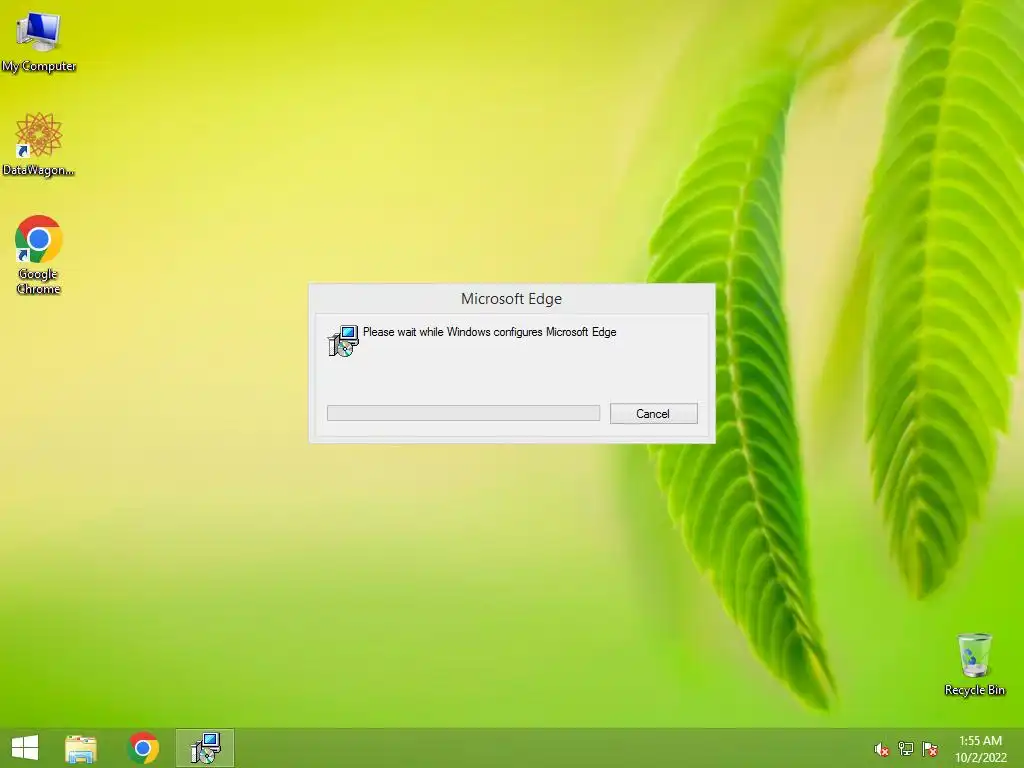This screenshot has height=768, width=1024.
Task: Open the Action Center flag icon
Action: (x=929, y=748)
